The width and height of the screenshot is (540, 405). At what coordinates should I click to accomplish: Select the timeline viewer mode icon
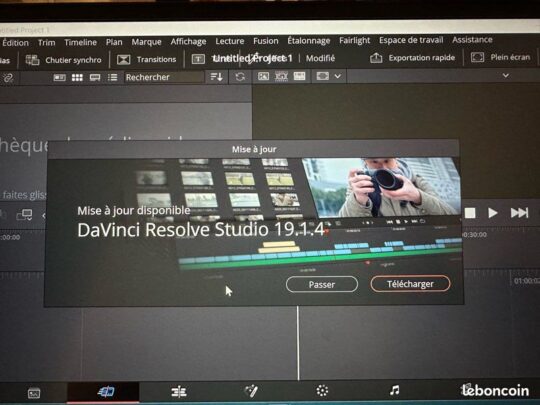click(299, 76)
